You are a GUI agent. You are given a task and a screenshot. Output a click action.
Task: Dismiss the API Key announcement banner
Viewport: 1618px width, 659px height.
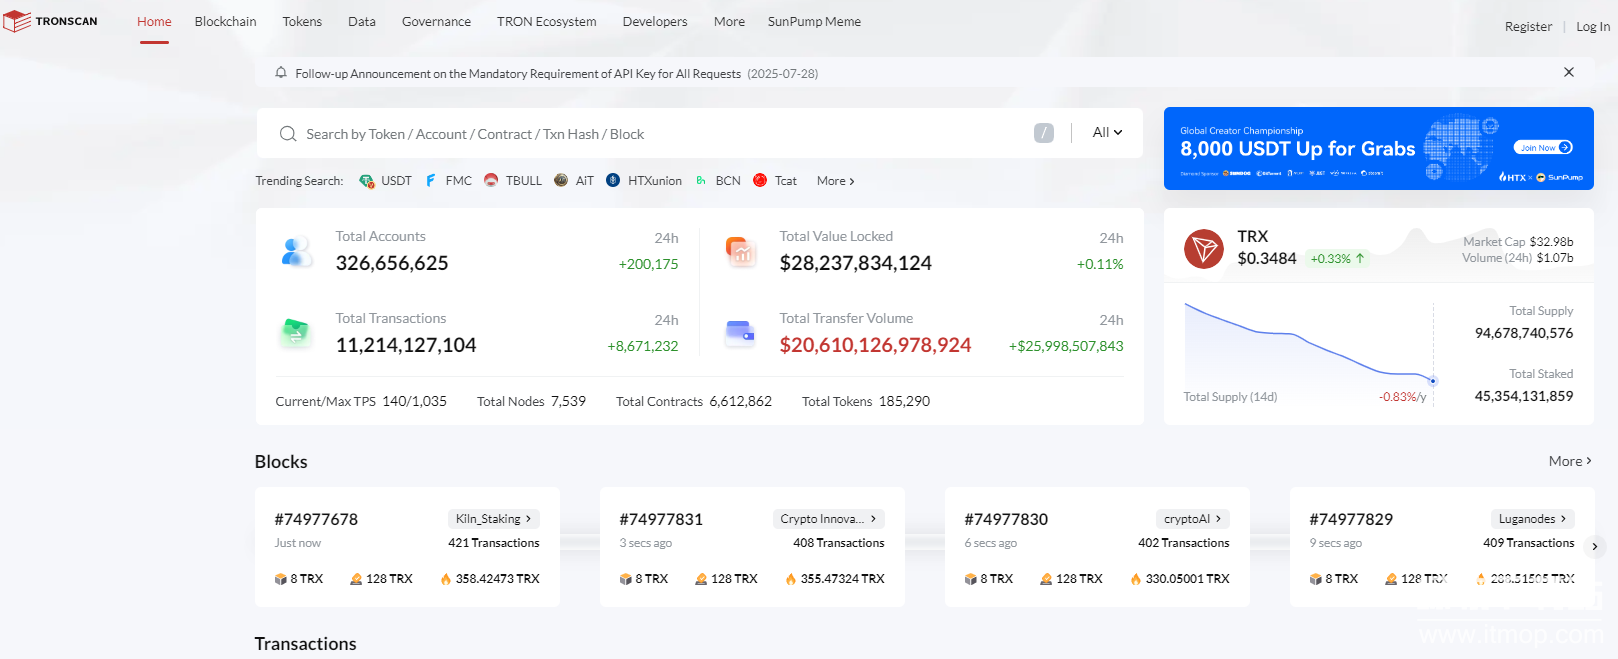[x=1569, y=72]
